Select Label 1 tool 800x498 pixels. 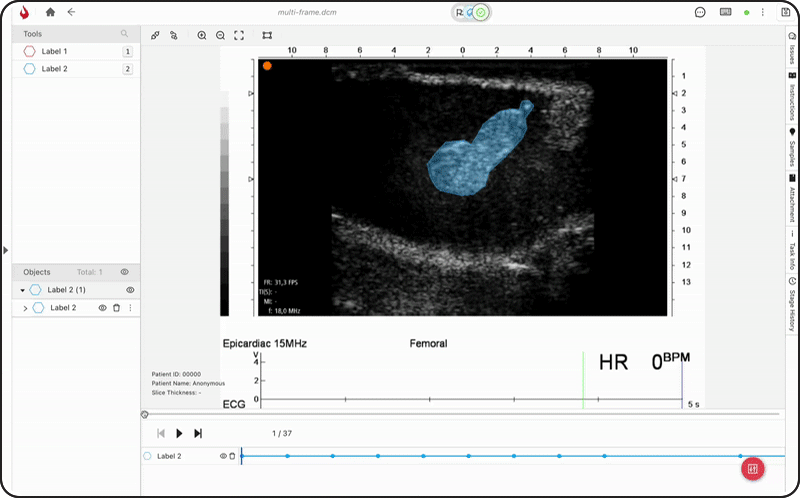55,51
